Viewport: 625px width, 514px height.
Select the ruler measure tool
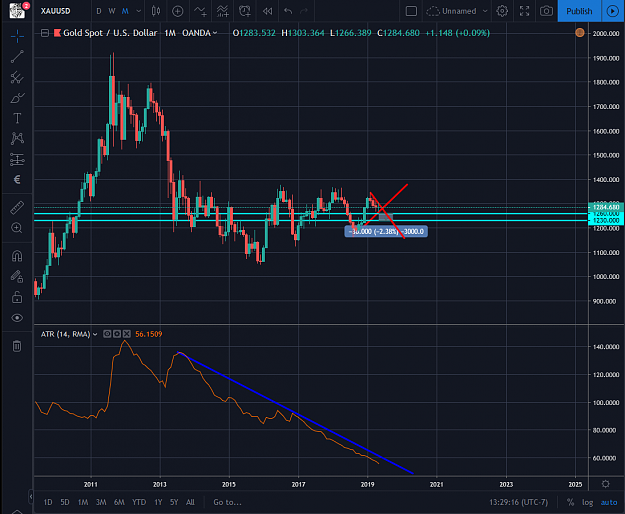[x=17, y=208]
